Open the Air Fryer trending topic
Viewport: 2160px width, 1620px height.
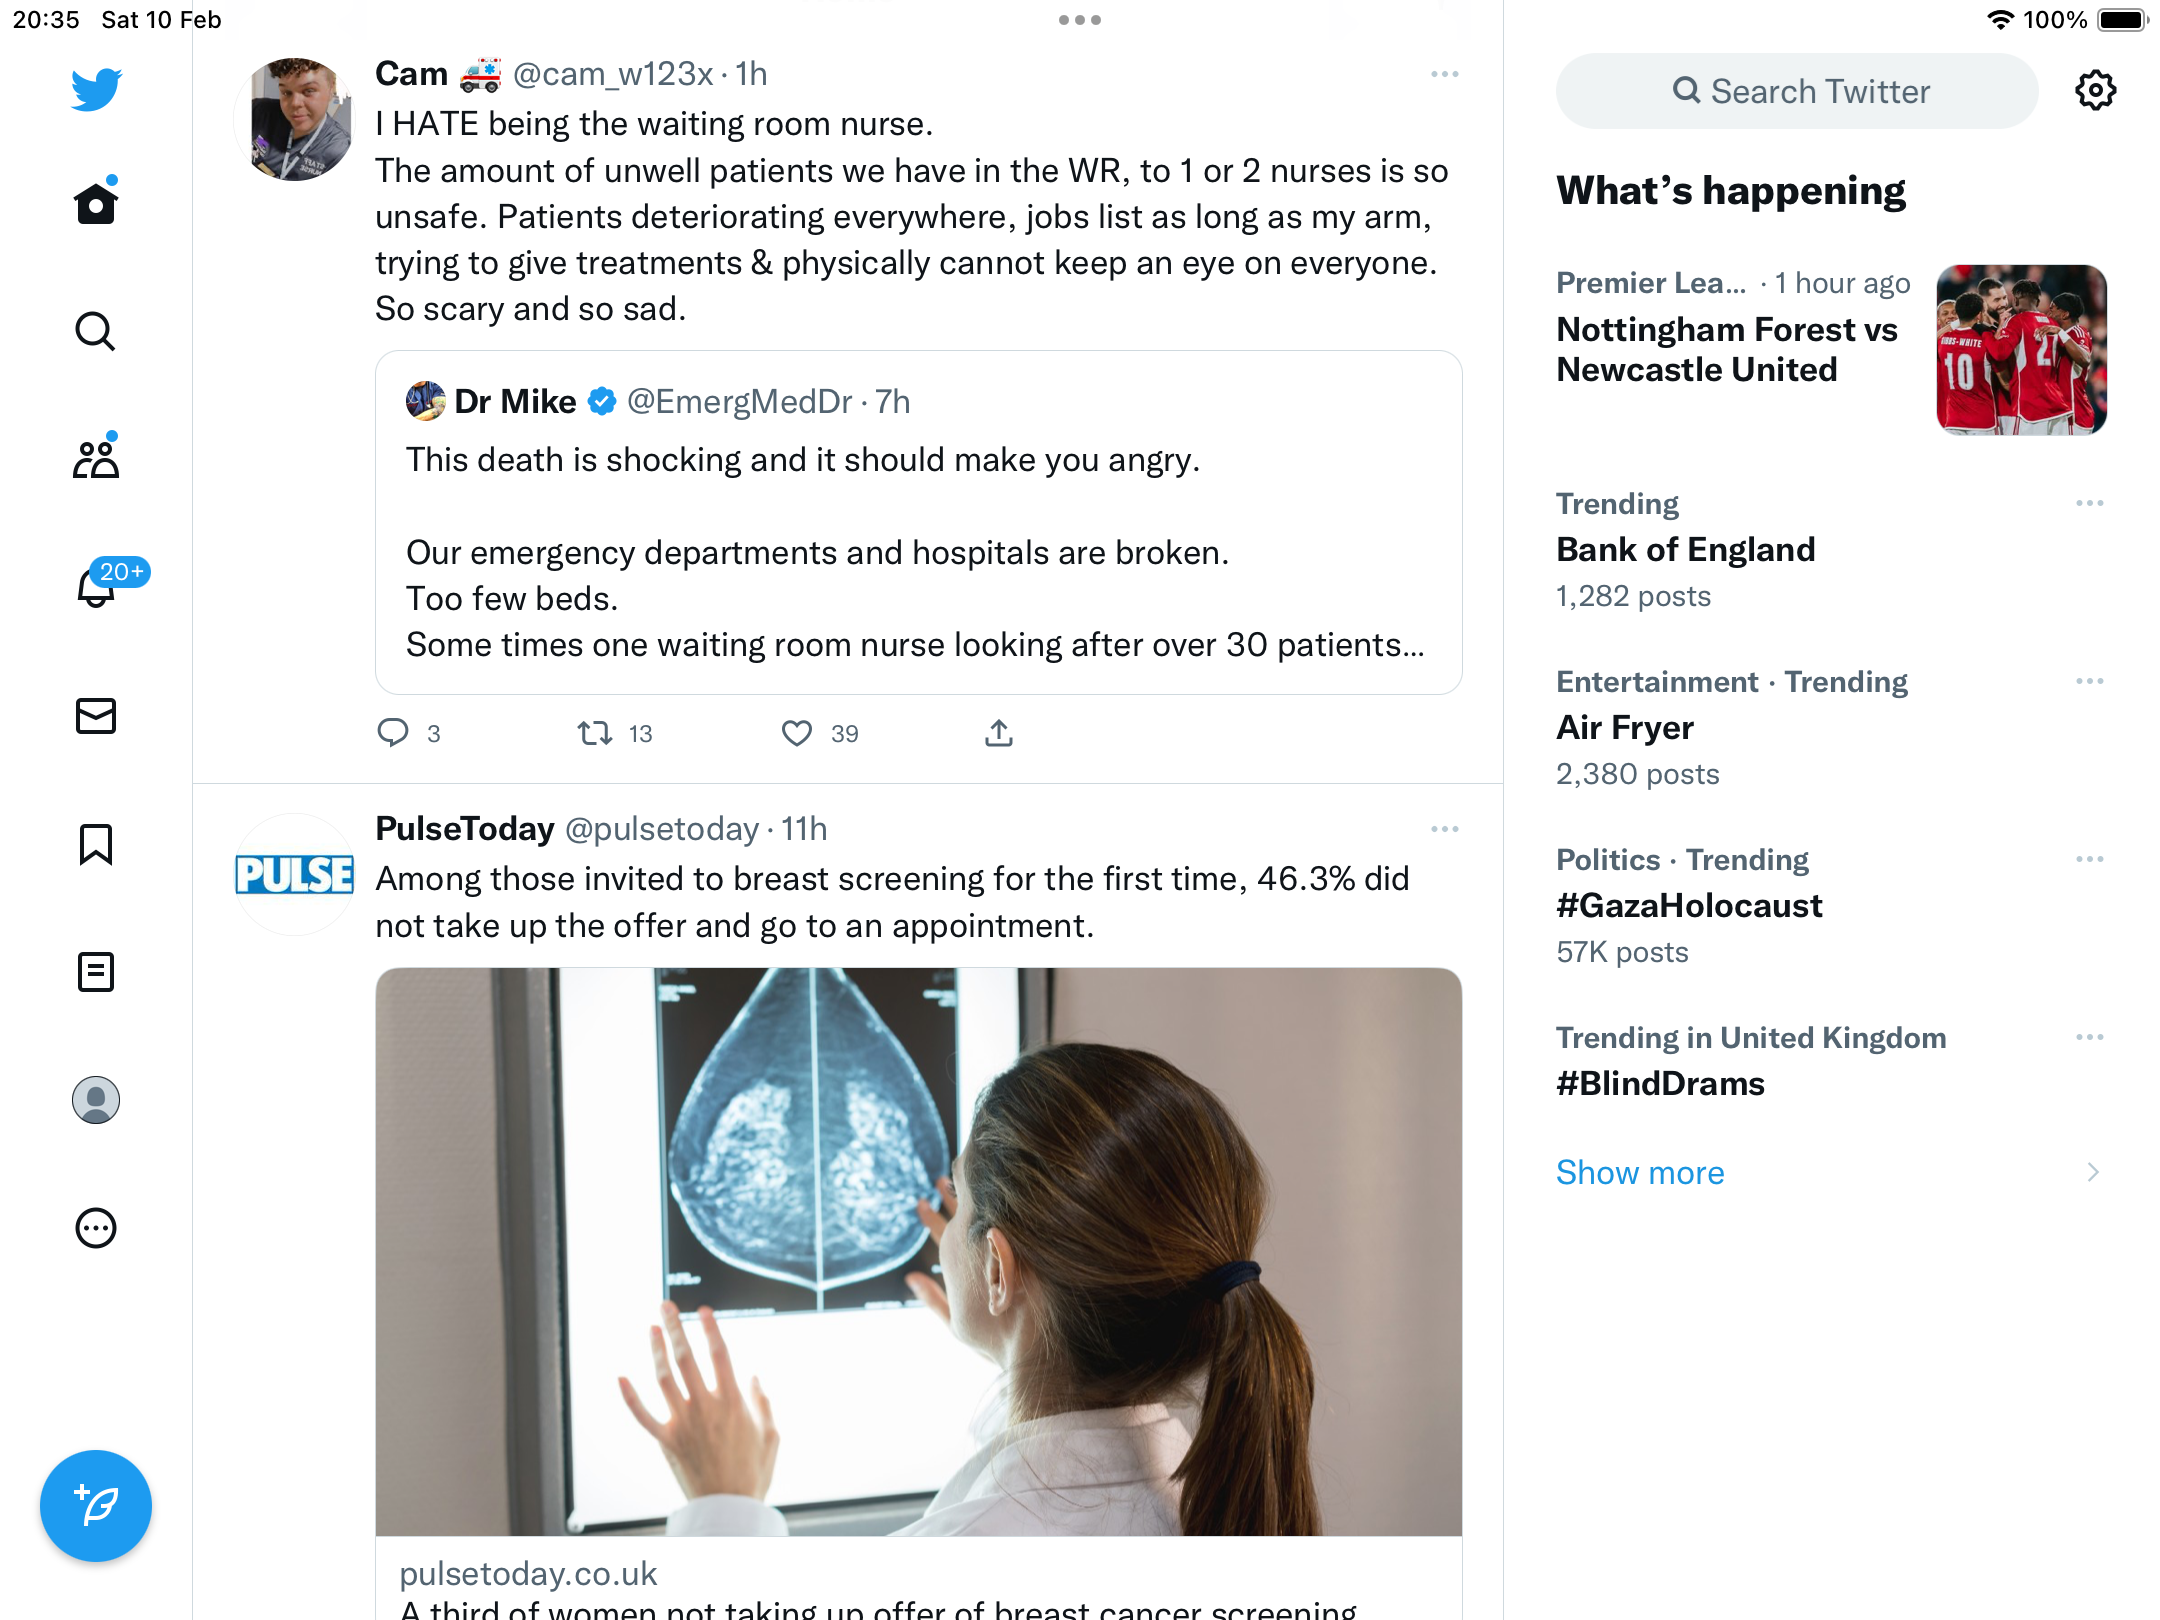(x=1625, y=727)
